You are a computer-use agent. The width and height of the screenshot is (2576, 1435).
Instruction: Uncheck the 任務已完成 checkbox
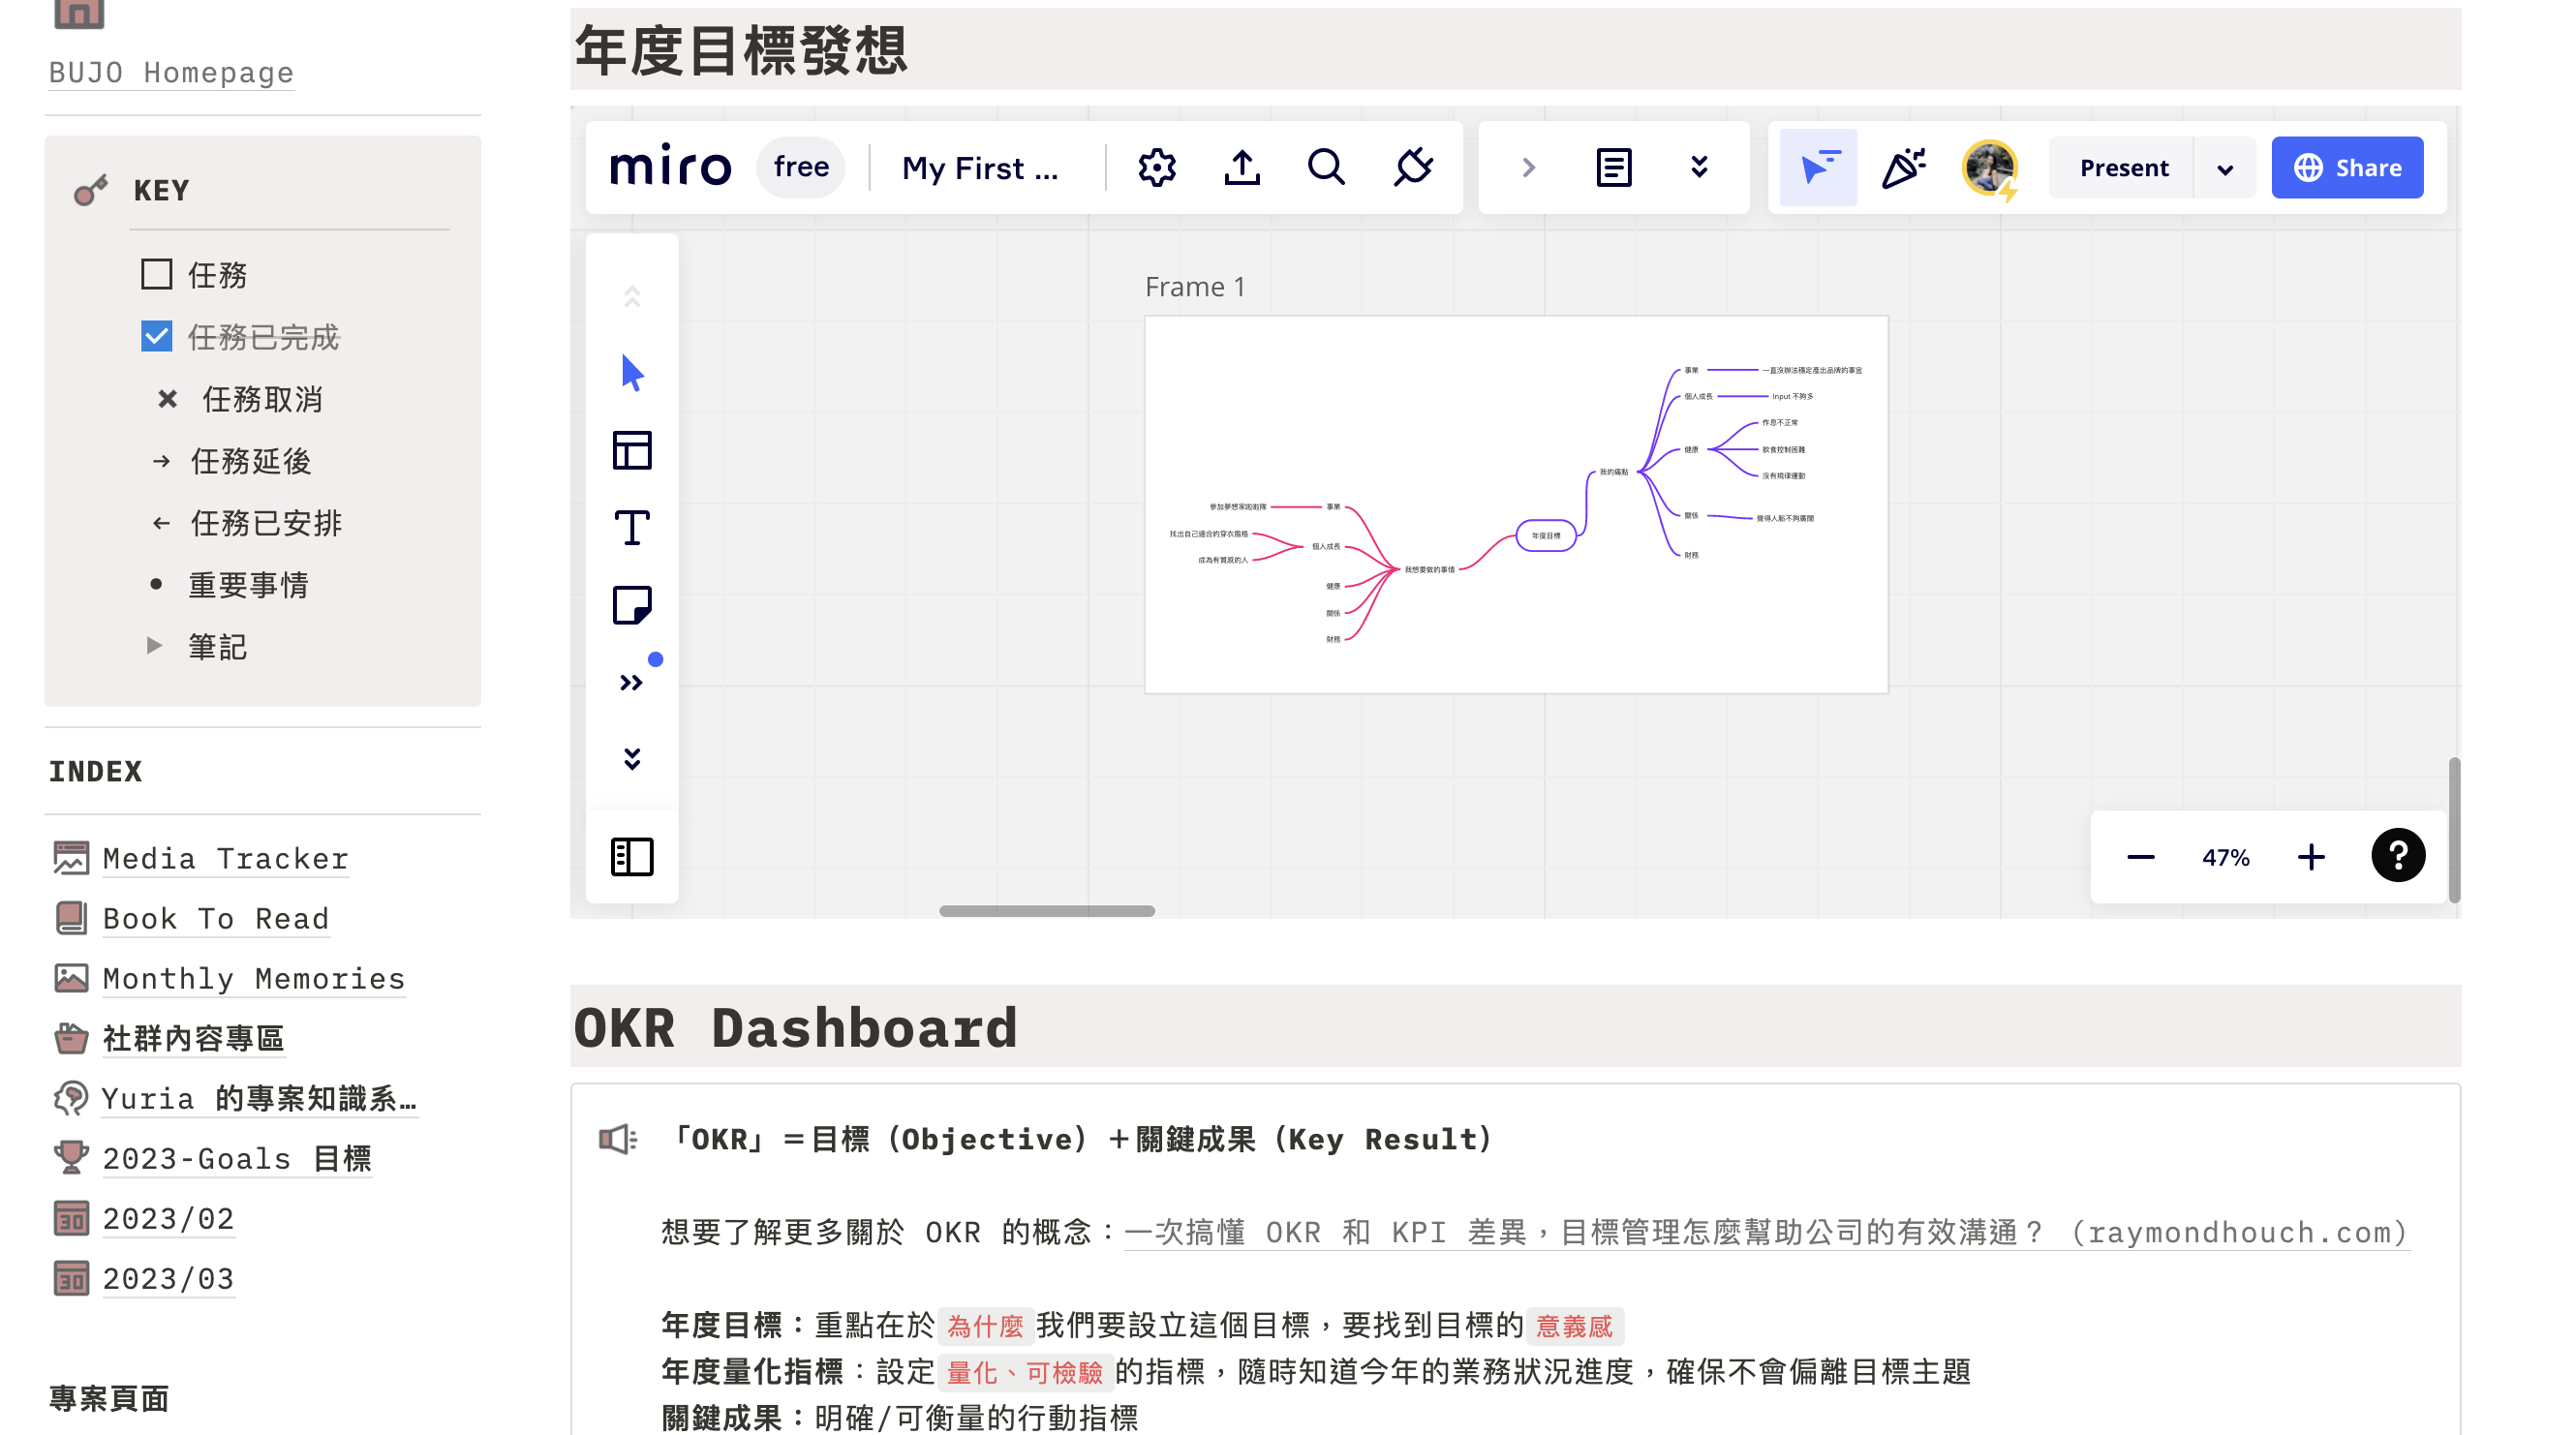pos(157,336)
